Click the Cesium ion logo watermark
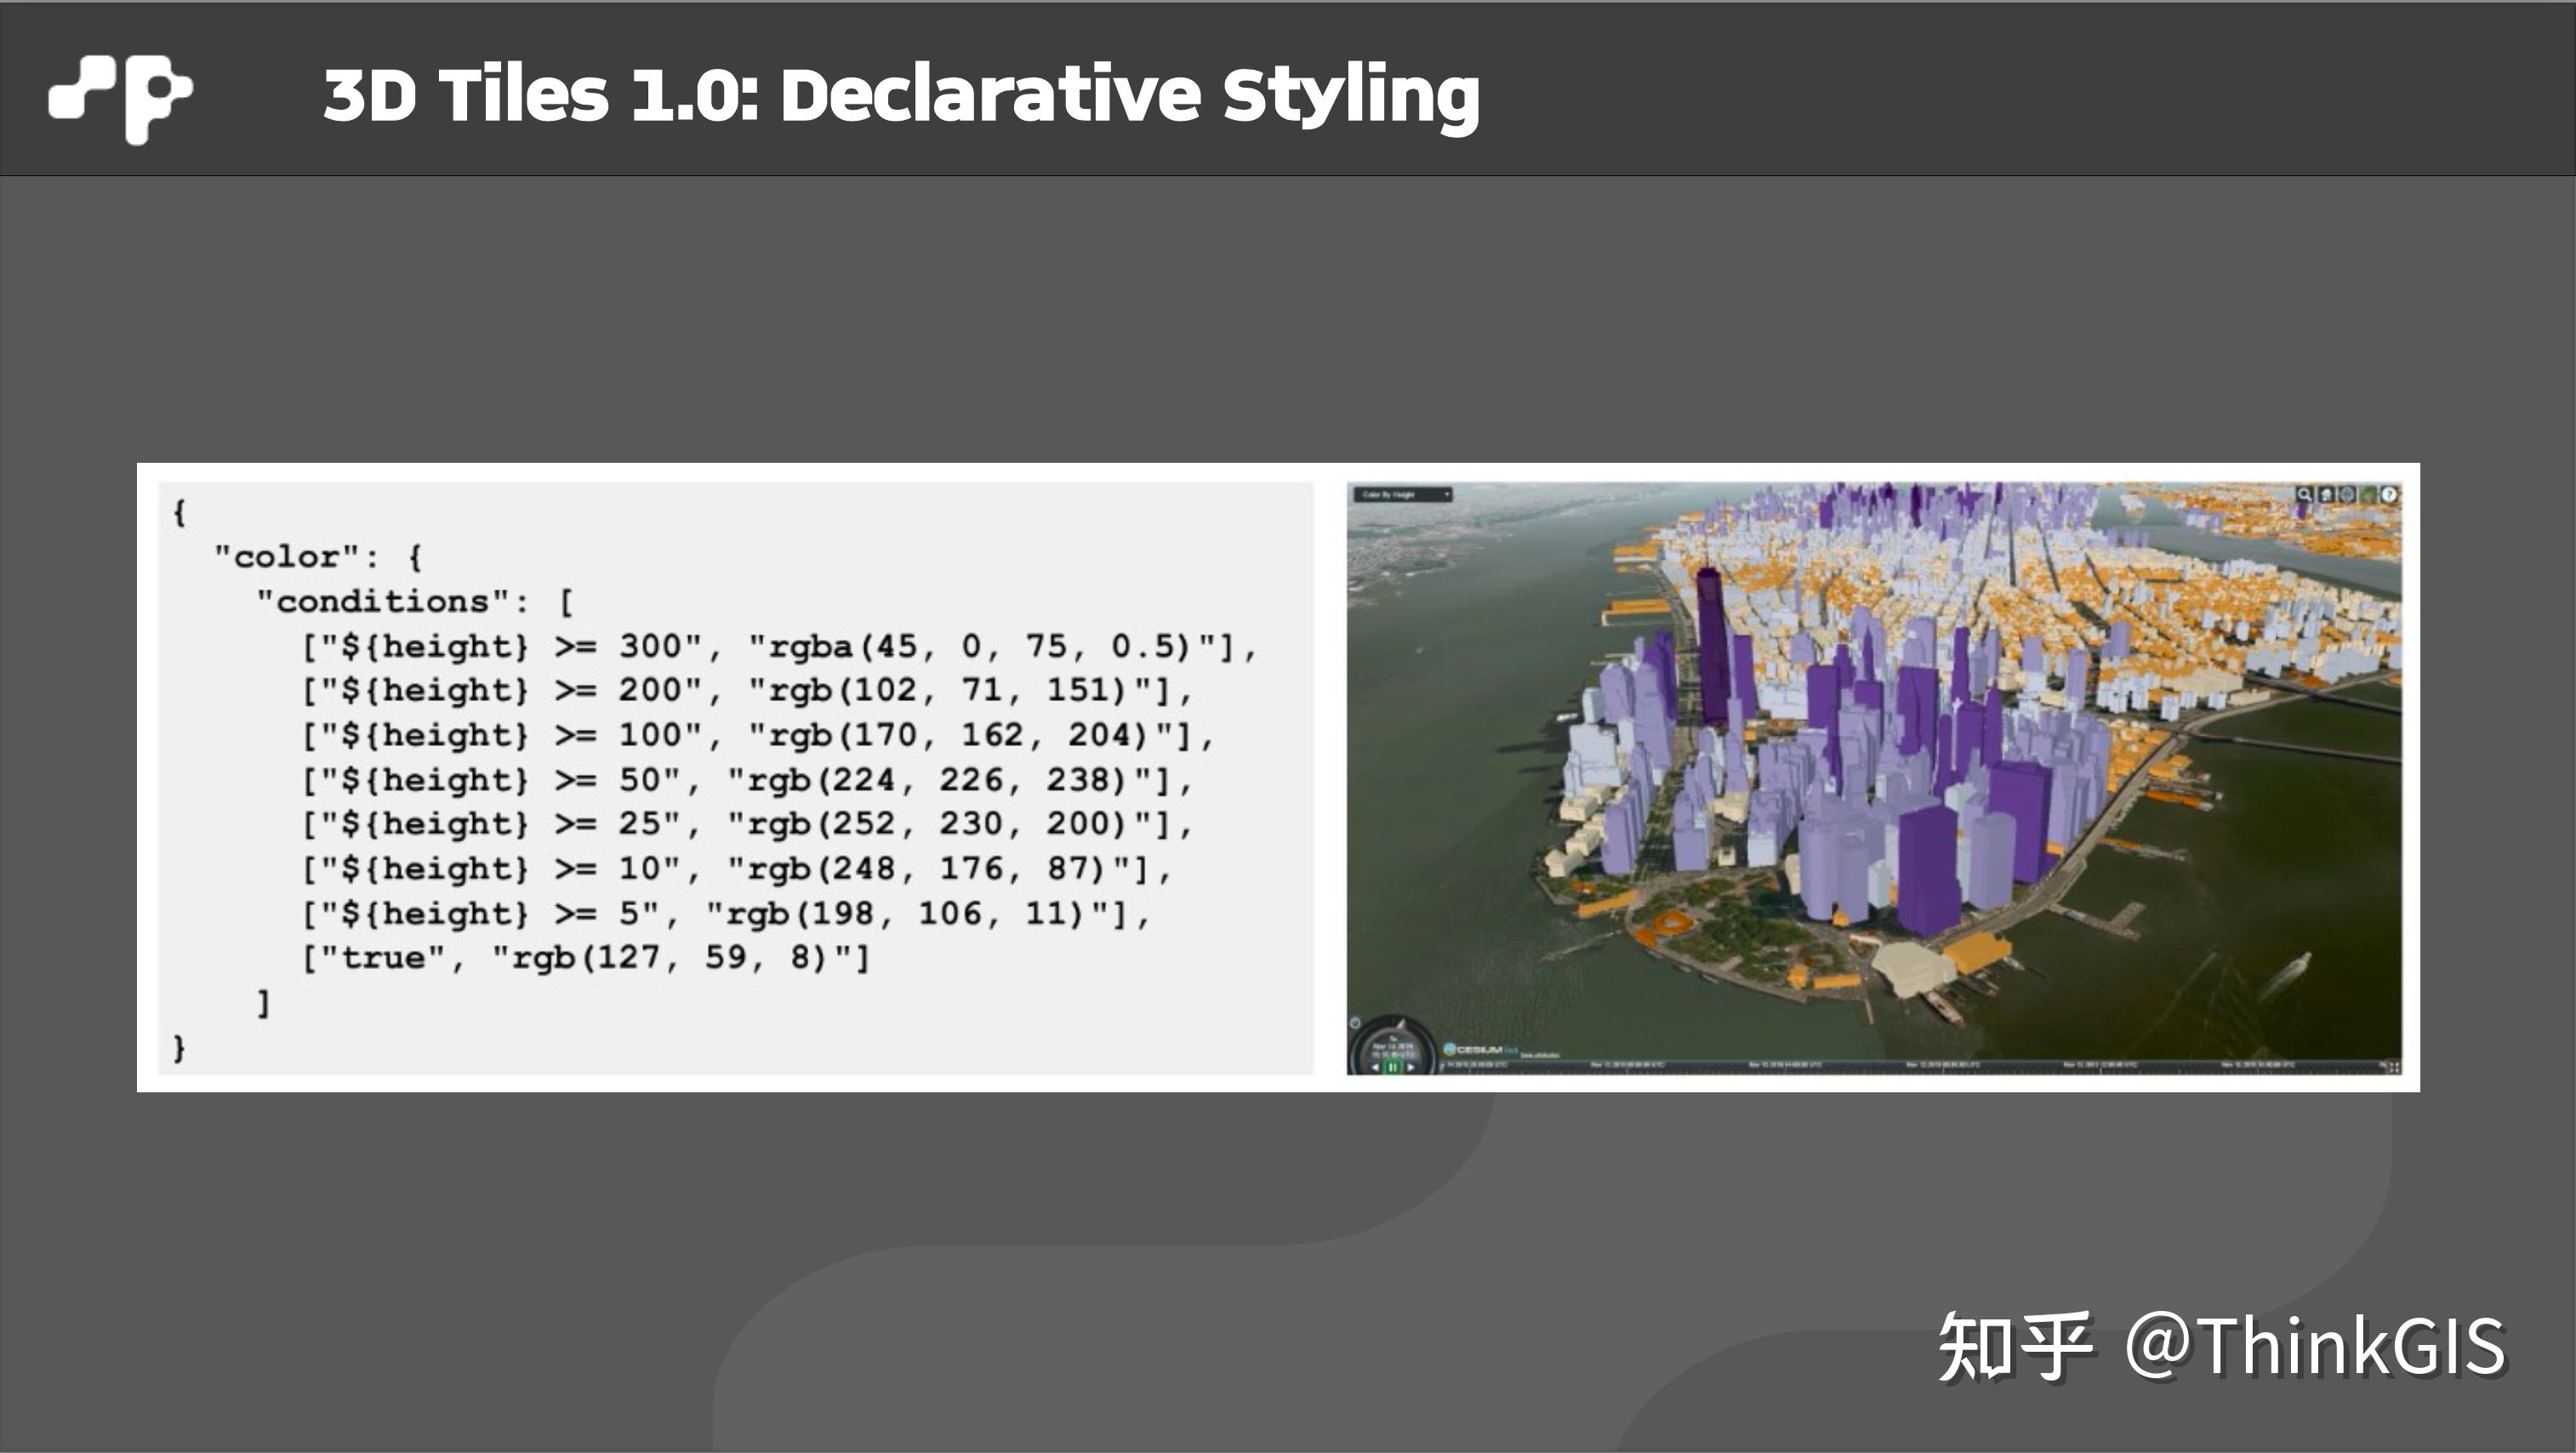The height and width of the screenshot is (1453, 2576). click(x=1479, y=1049)
